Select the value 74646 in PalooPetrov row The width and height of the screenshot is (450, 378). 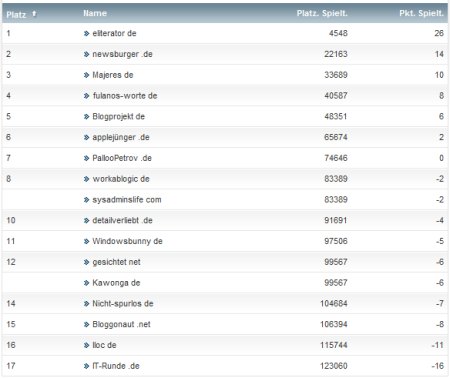click(x=336, y=158)
